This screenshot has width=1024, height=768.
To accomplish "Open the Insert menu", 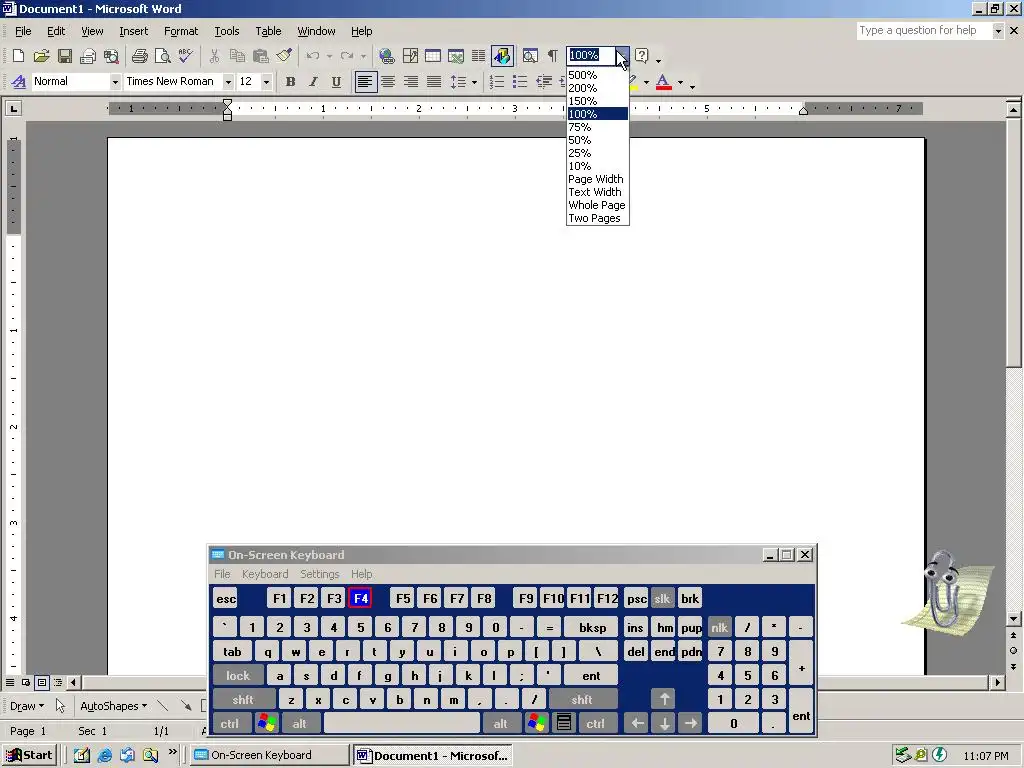I will (x=133, y=31).
